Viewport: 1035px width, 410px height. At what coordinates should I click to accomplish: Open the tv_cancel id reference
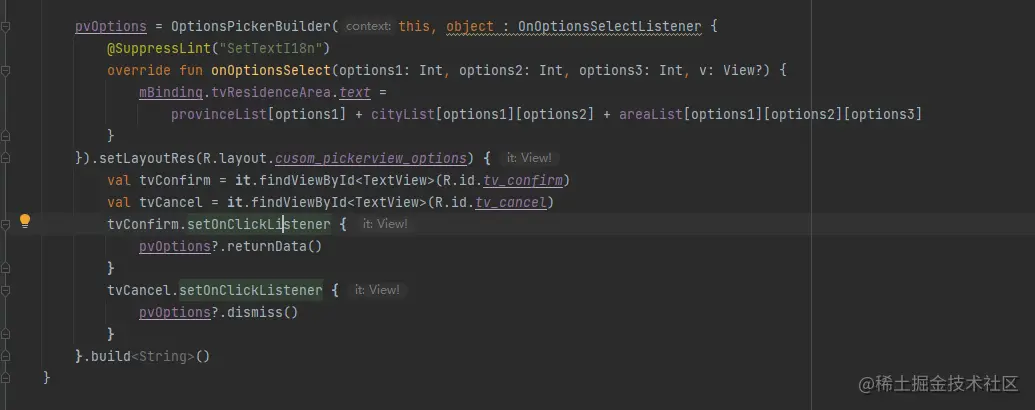point(511,202)
